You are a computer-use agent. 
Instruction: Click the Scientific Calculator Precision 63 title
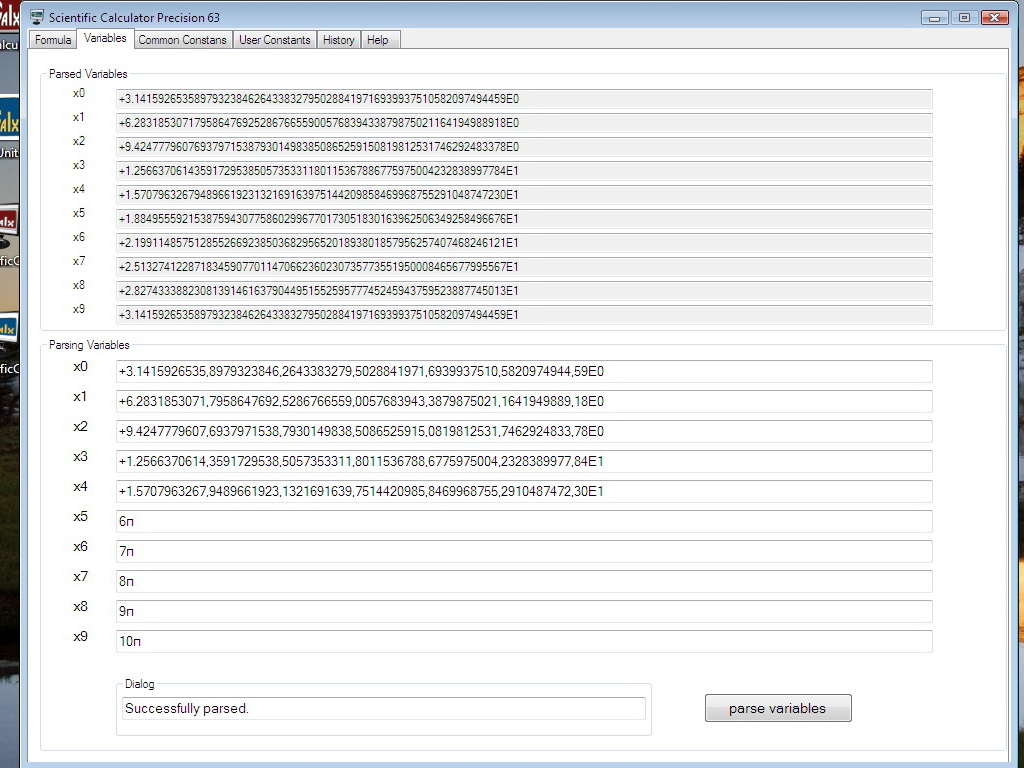[134, 18]
